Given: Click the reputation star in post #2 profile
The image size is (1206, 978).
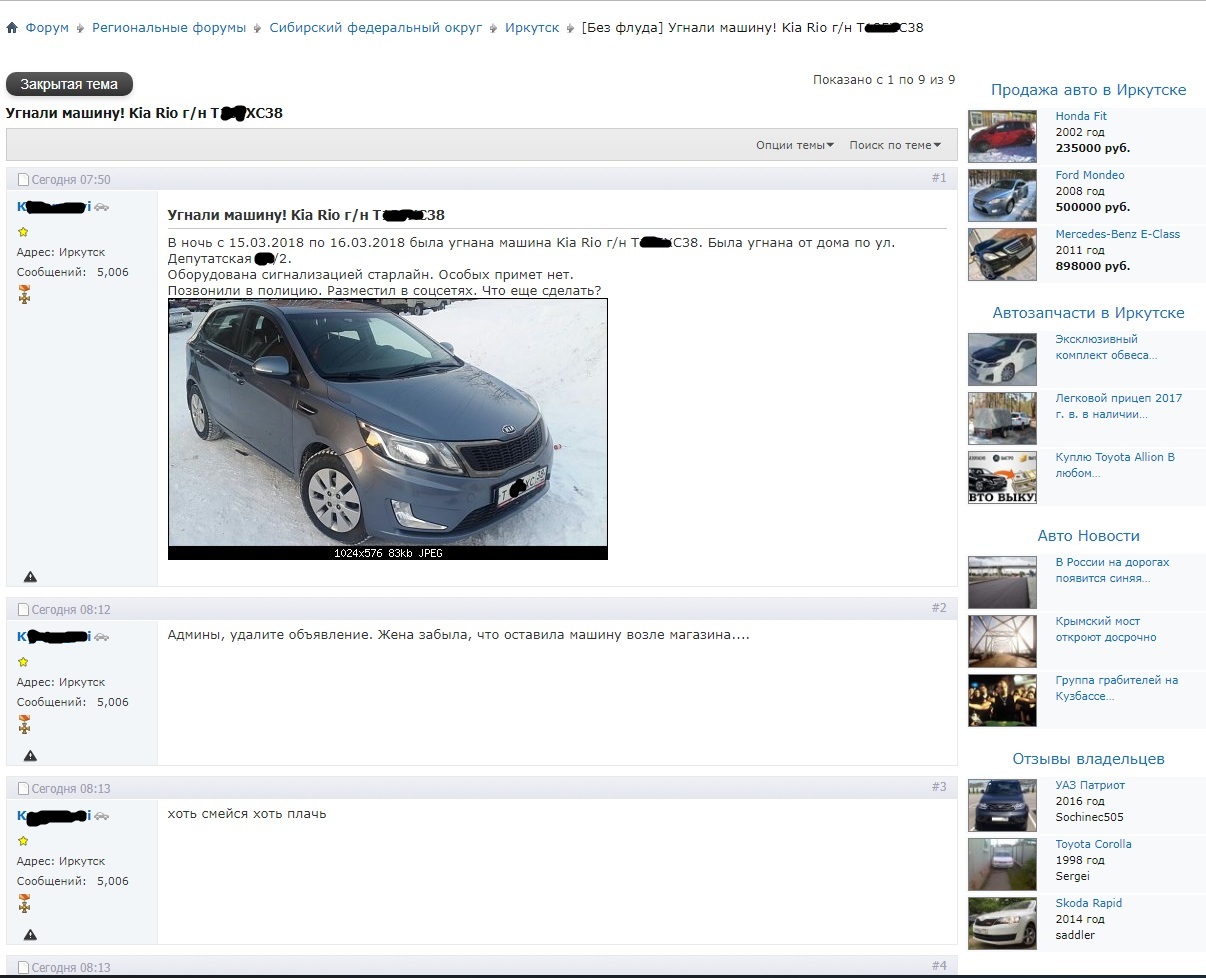Looking at the screenshot, I should [23, 662].
